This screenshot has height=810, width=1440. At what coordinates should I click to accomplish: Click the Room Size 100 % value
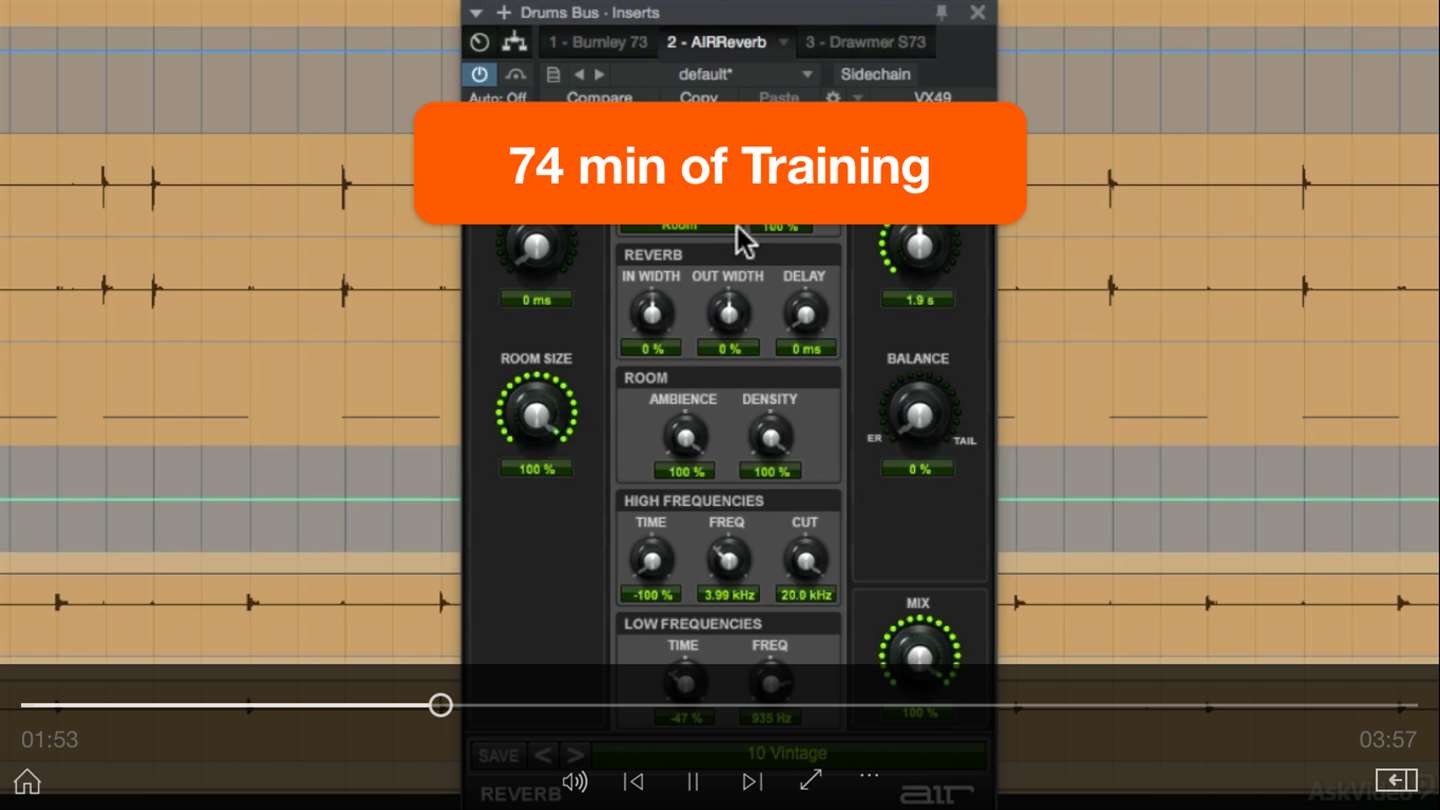point(536,469)
